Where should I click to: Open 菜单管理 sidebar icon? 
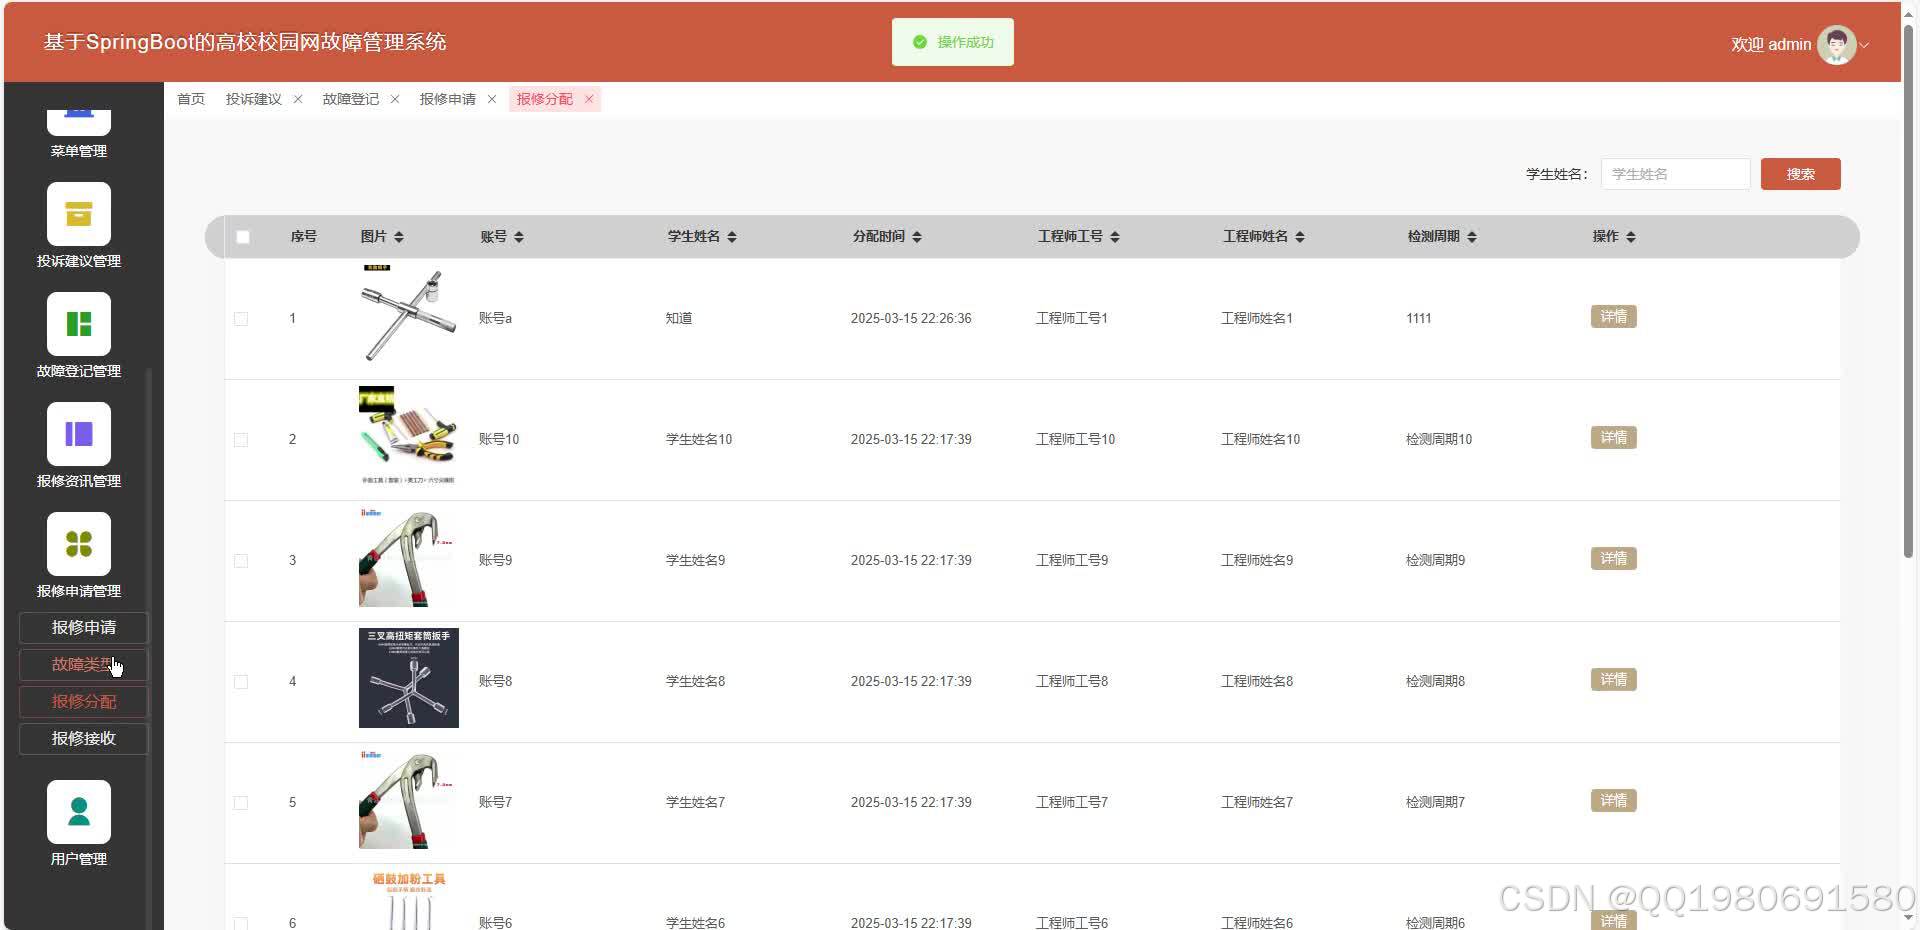point(79,122)
